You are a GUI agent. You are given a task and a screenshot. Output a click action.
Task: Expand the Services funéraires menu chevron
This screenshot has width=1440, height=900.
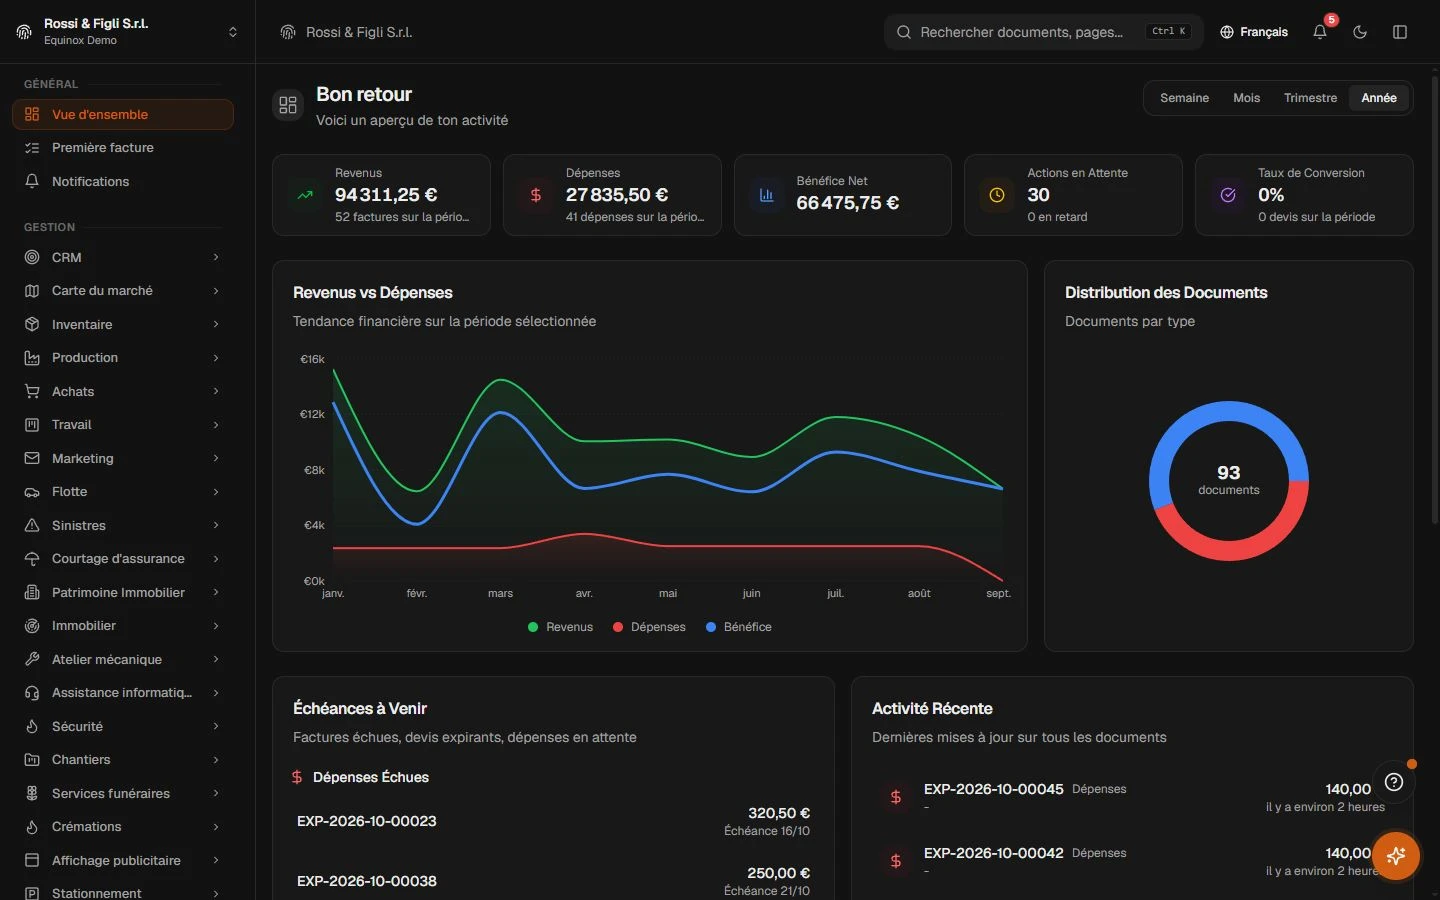pyautogui.click(x=216, y=793)
